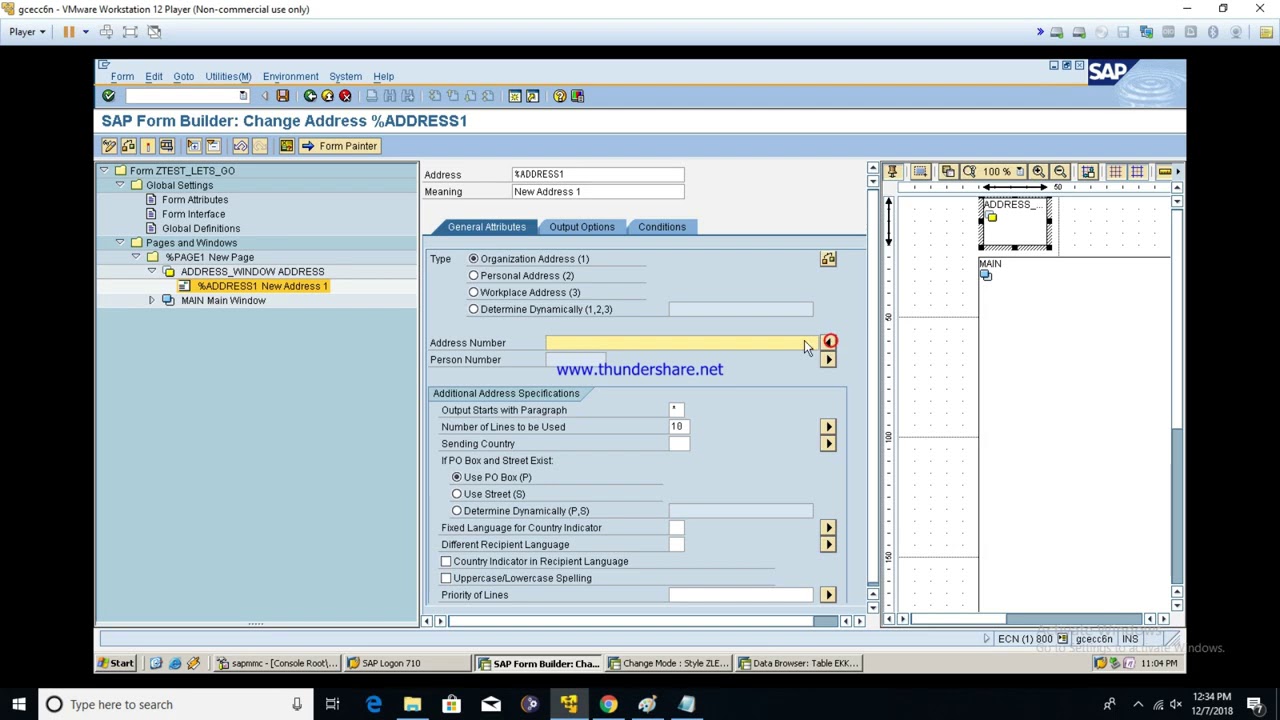Select Personal Address (2) radio button
This screenshot has width=1280, height=720.
pyautogui.click(x=474, y=276)
